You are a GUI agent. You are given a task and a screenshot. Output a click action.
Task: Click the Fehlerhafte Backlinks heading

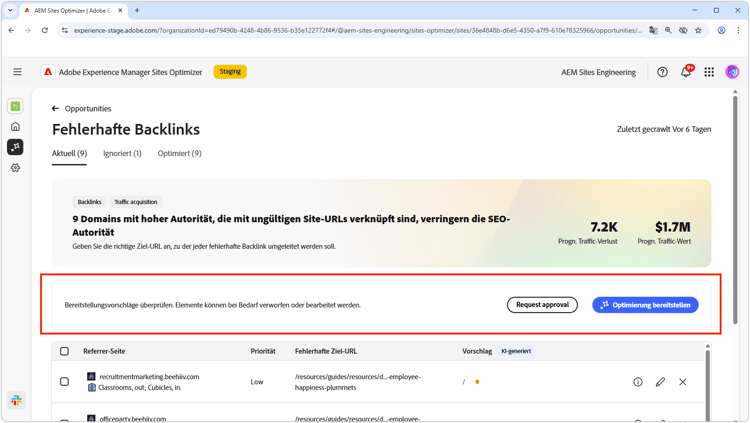pos(126,129)
